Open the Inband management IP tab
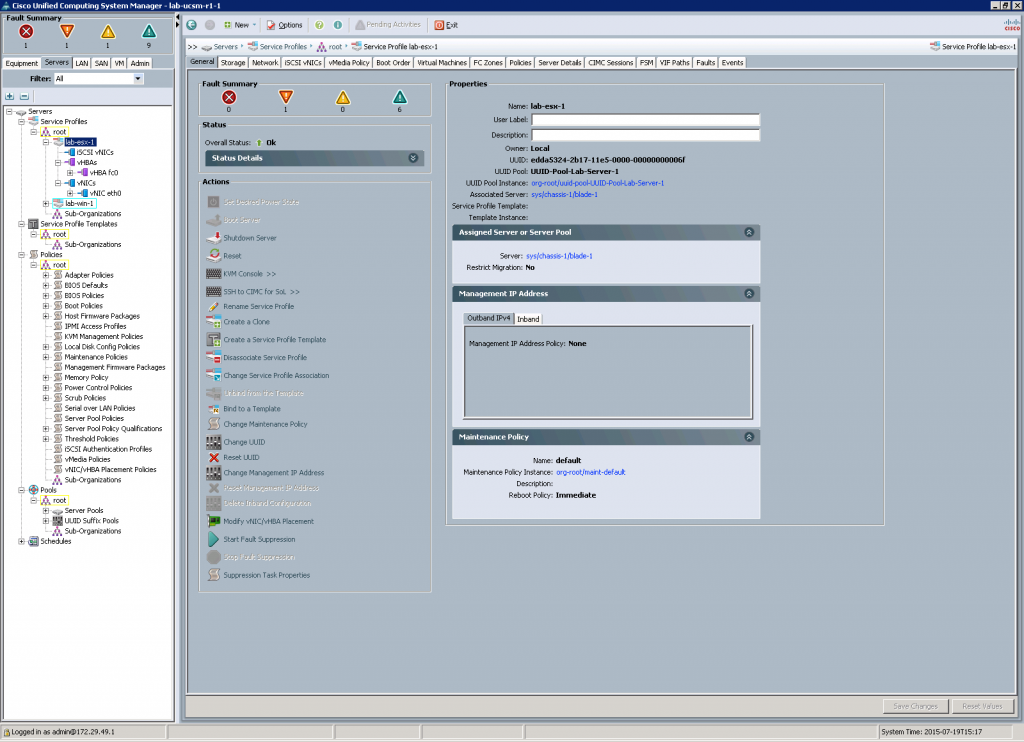Viewport: 1024px width, 742px height. tap(528, 319)
